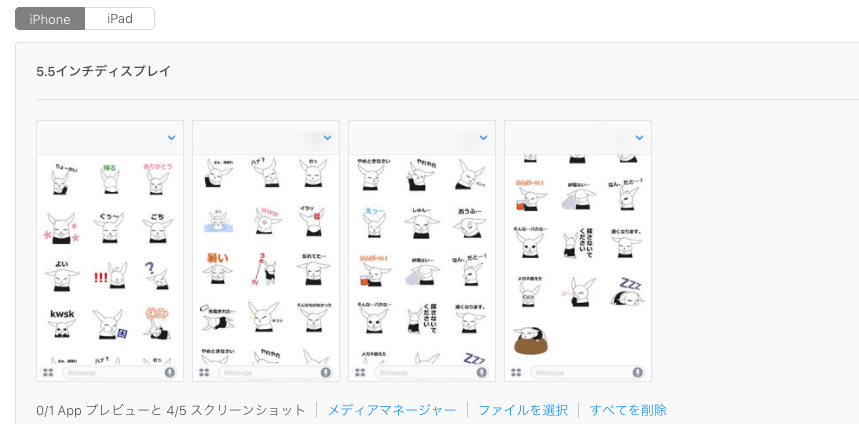Image resolution: width=859 pixels, height=424 pixels.
Task: Click the おうふ… sticker in third screenshot
Action: coord(469,222)
